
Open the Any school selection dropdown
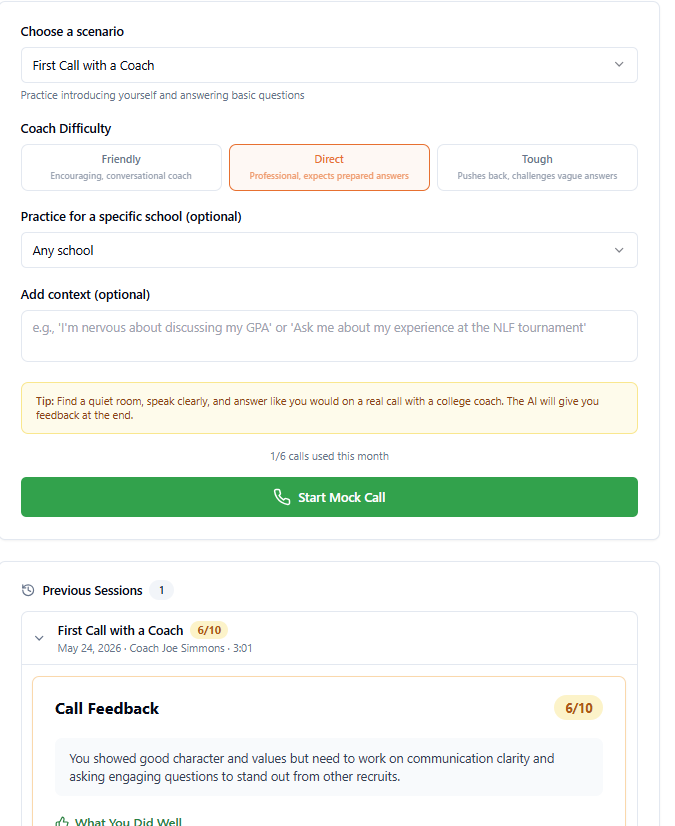coord(329,250)
